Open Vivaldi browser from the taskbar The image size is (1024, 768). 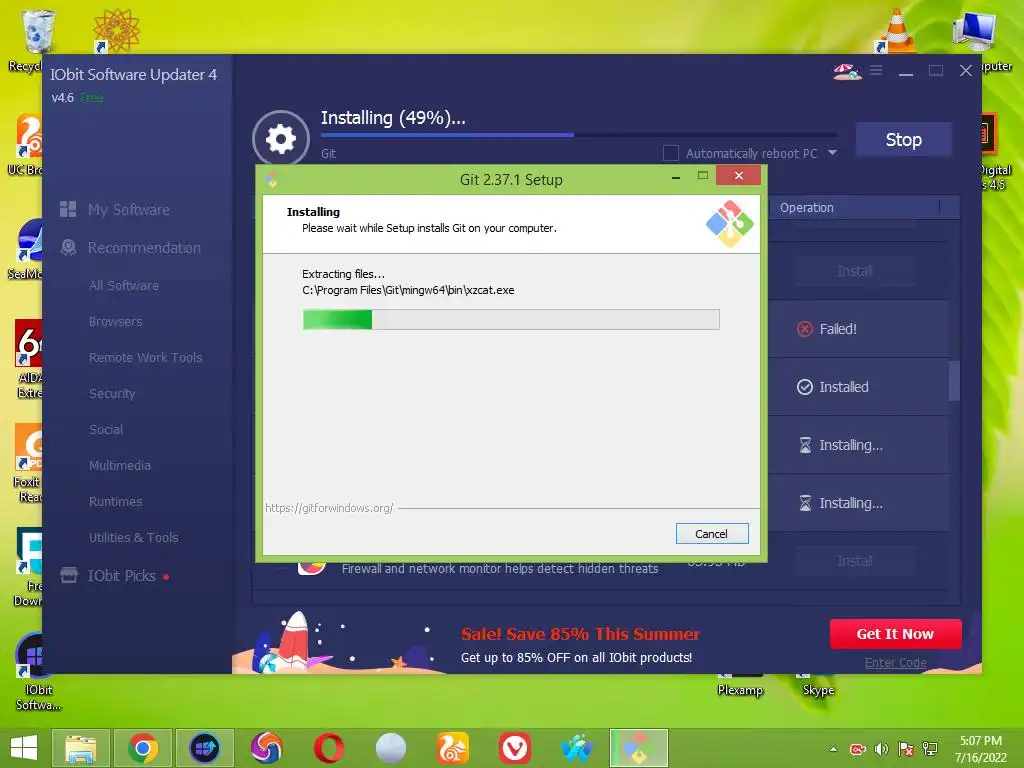coord(515,748)
